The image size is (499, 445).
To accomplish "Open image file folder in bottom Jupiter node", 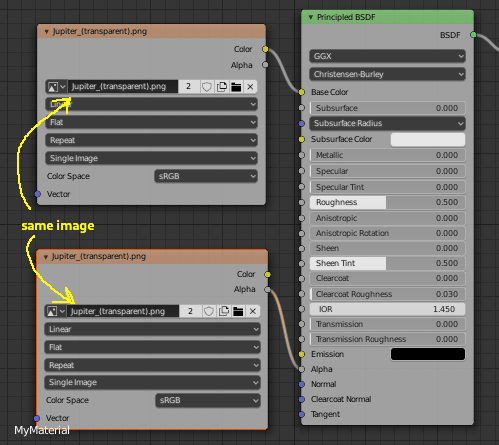I will [x=238, y=311].
